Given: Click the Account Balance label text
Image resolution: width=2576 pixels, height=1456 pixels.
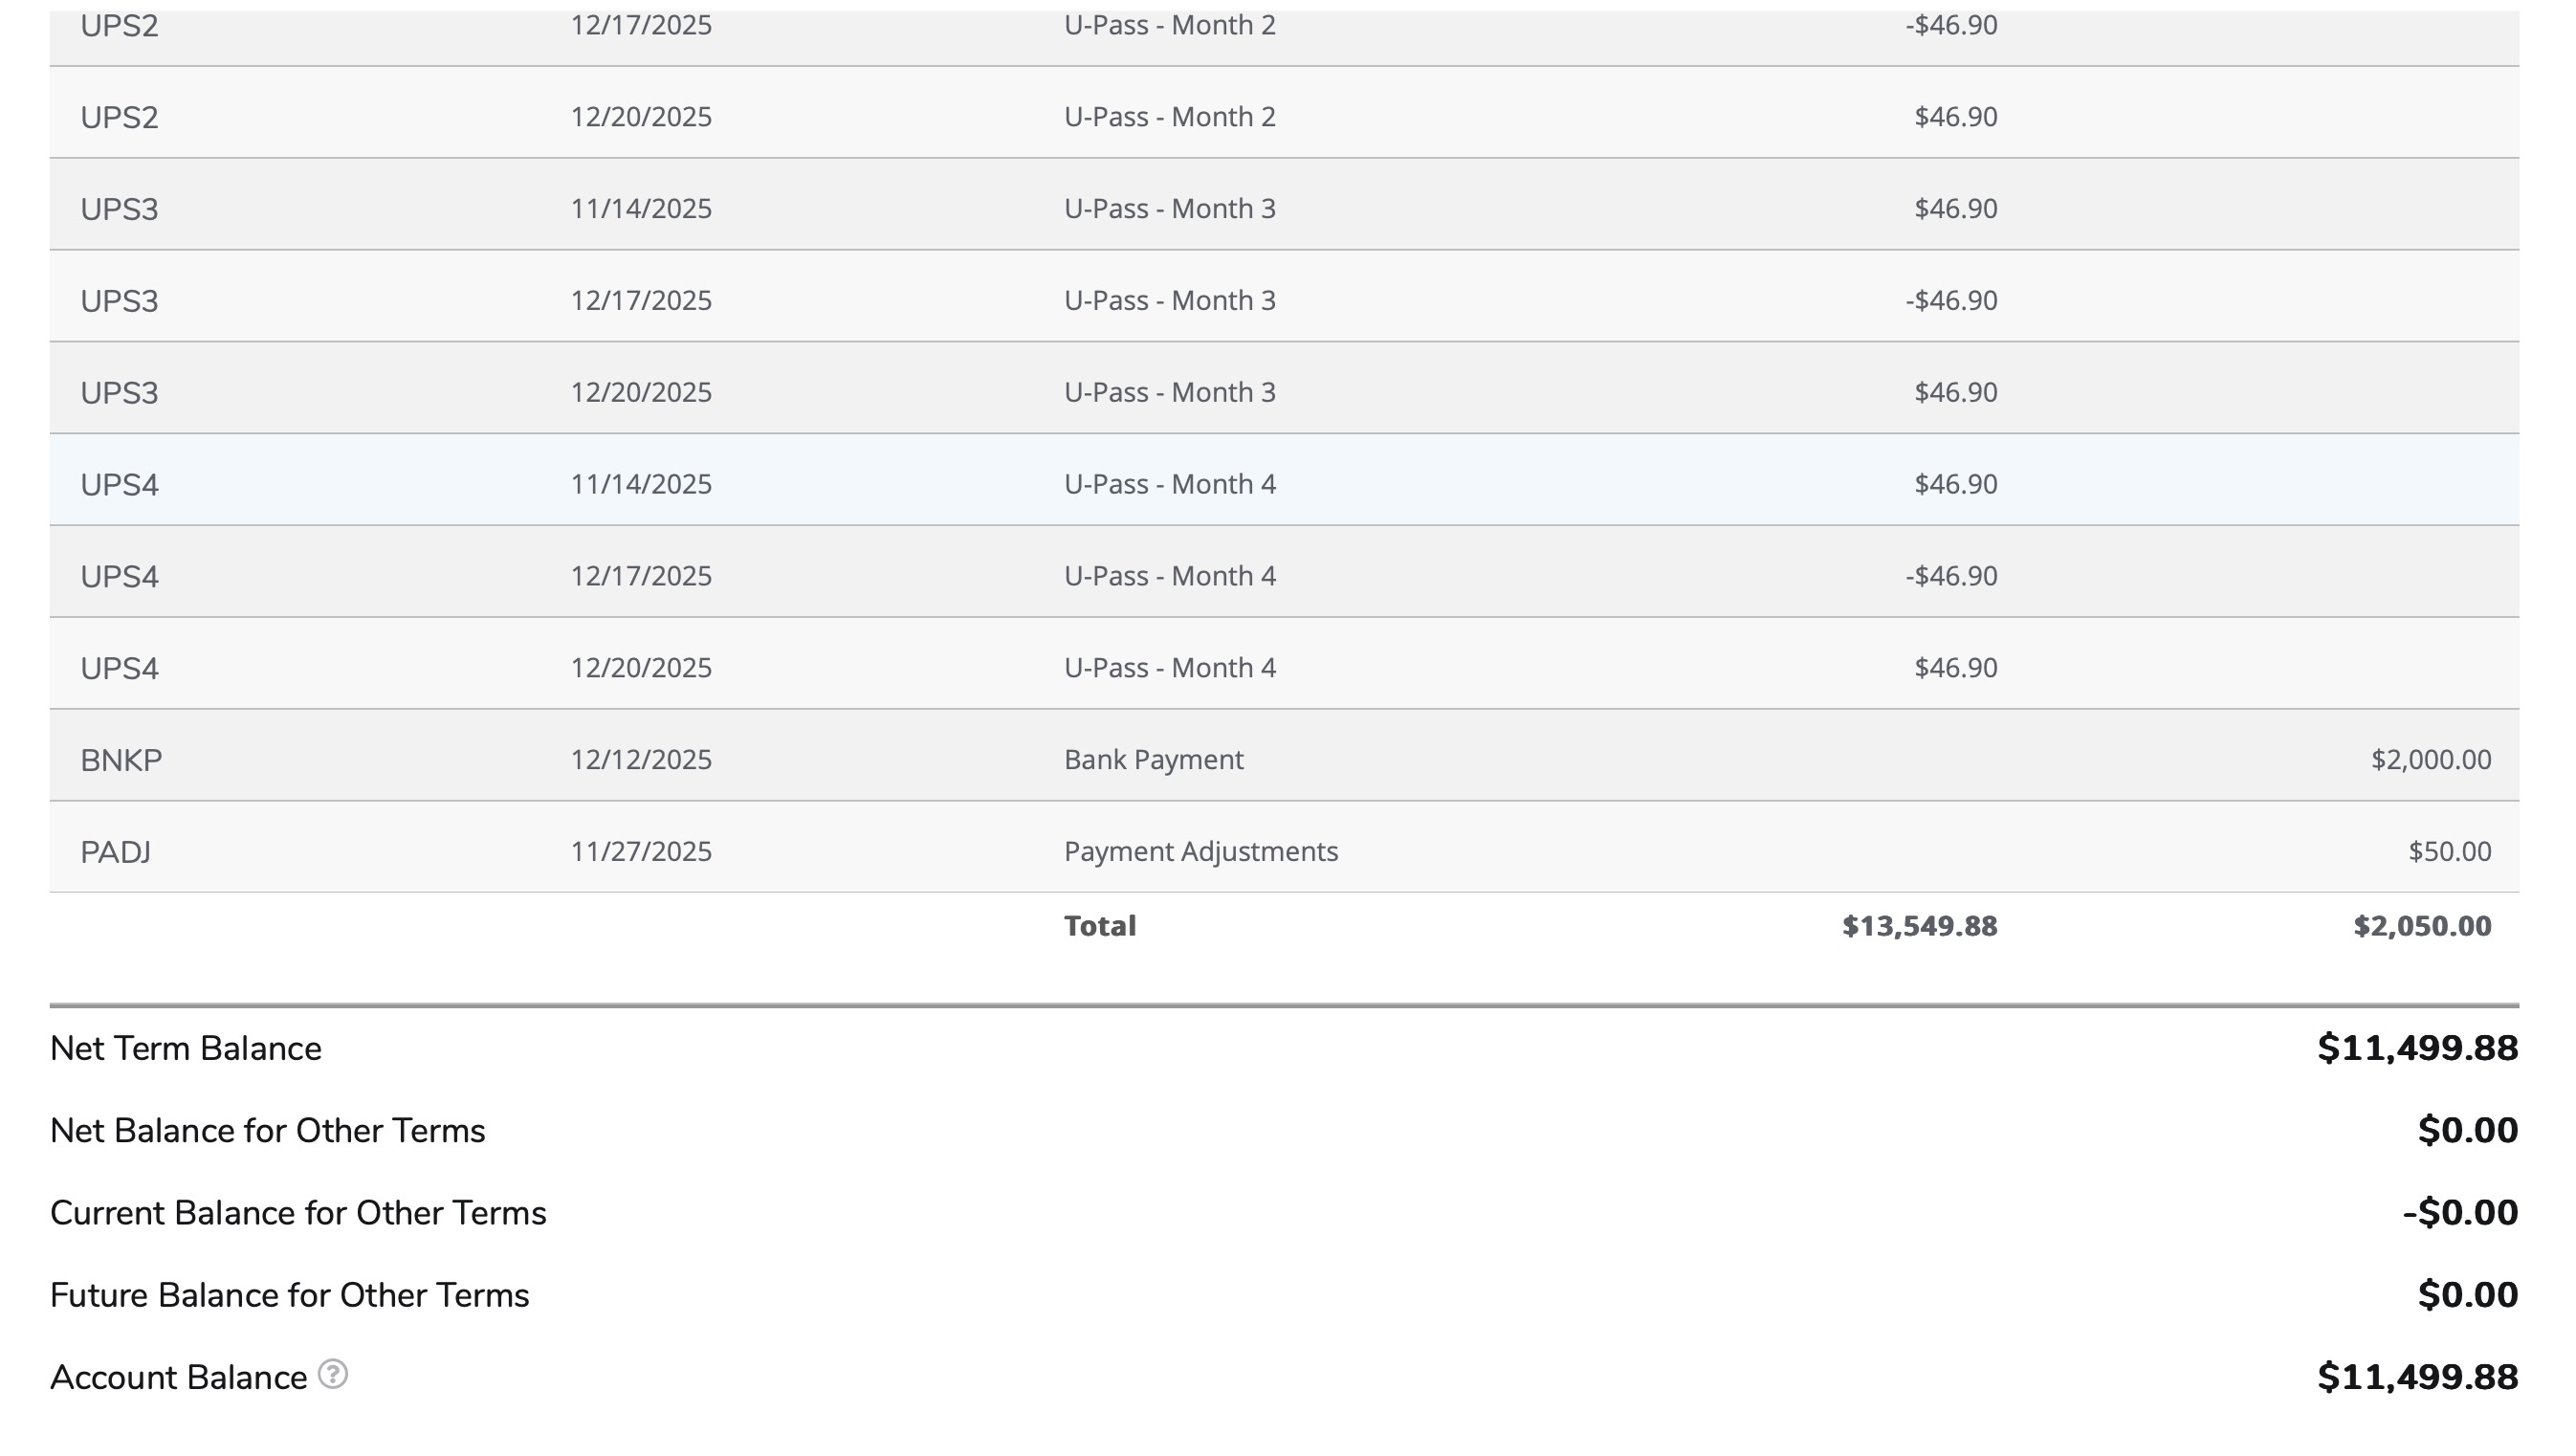Looking at the screenshot, I should 178,1377.
